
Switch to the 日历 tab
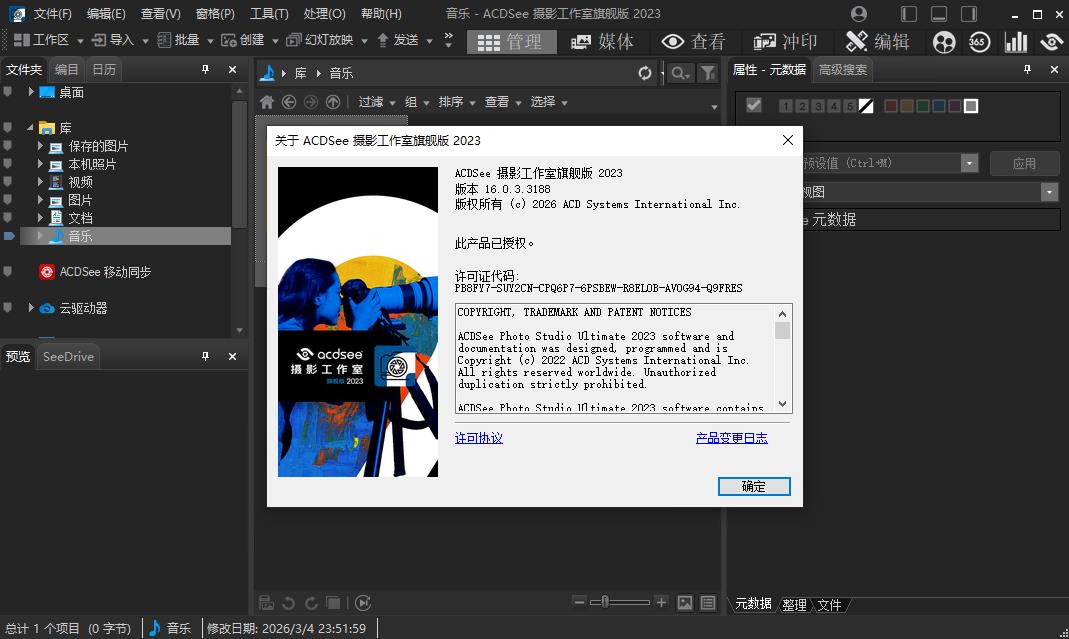point(104,69)
